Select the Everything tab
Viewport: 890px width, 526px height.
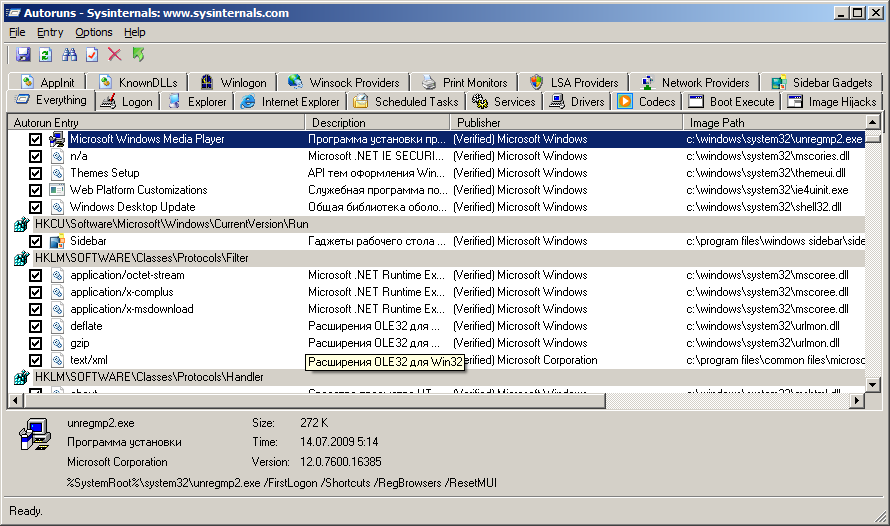click(x=51, y=100)
